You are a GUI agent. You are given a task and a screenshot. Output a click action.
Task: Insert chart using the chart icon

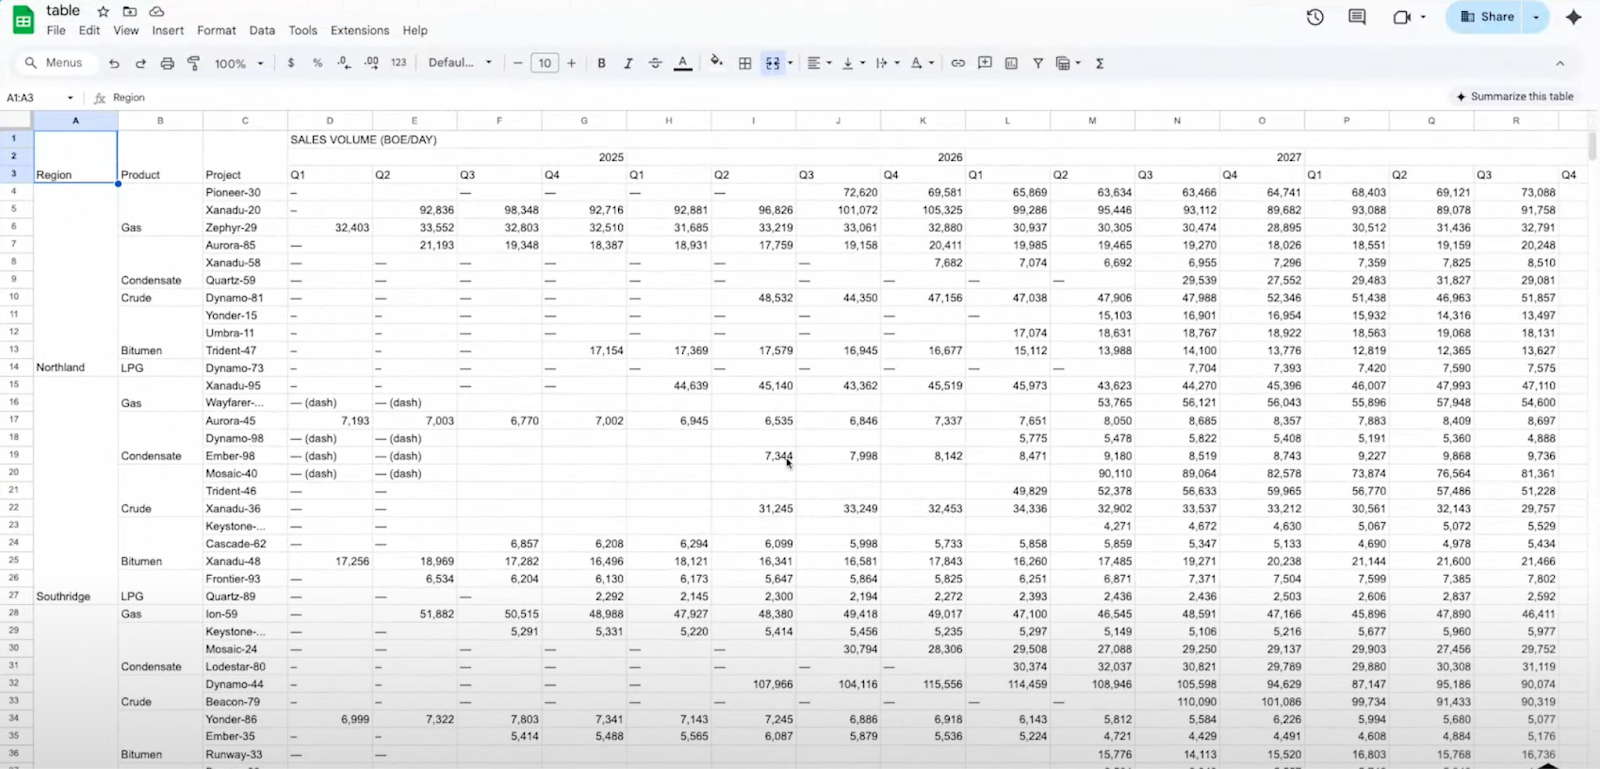point(1011,63)
